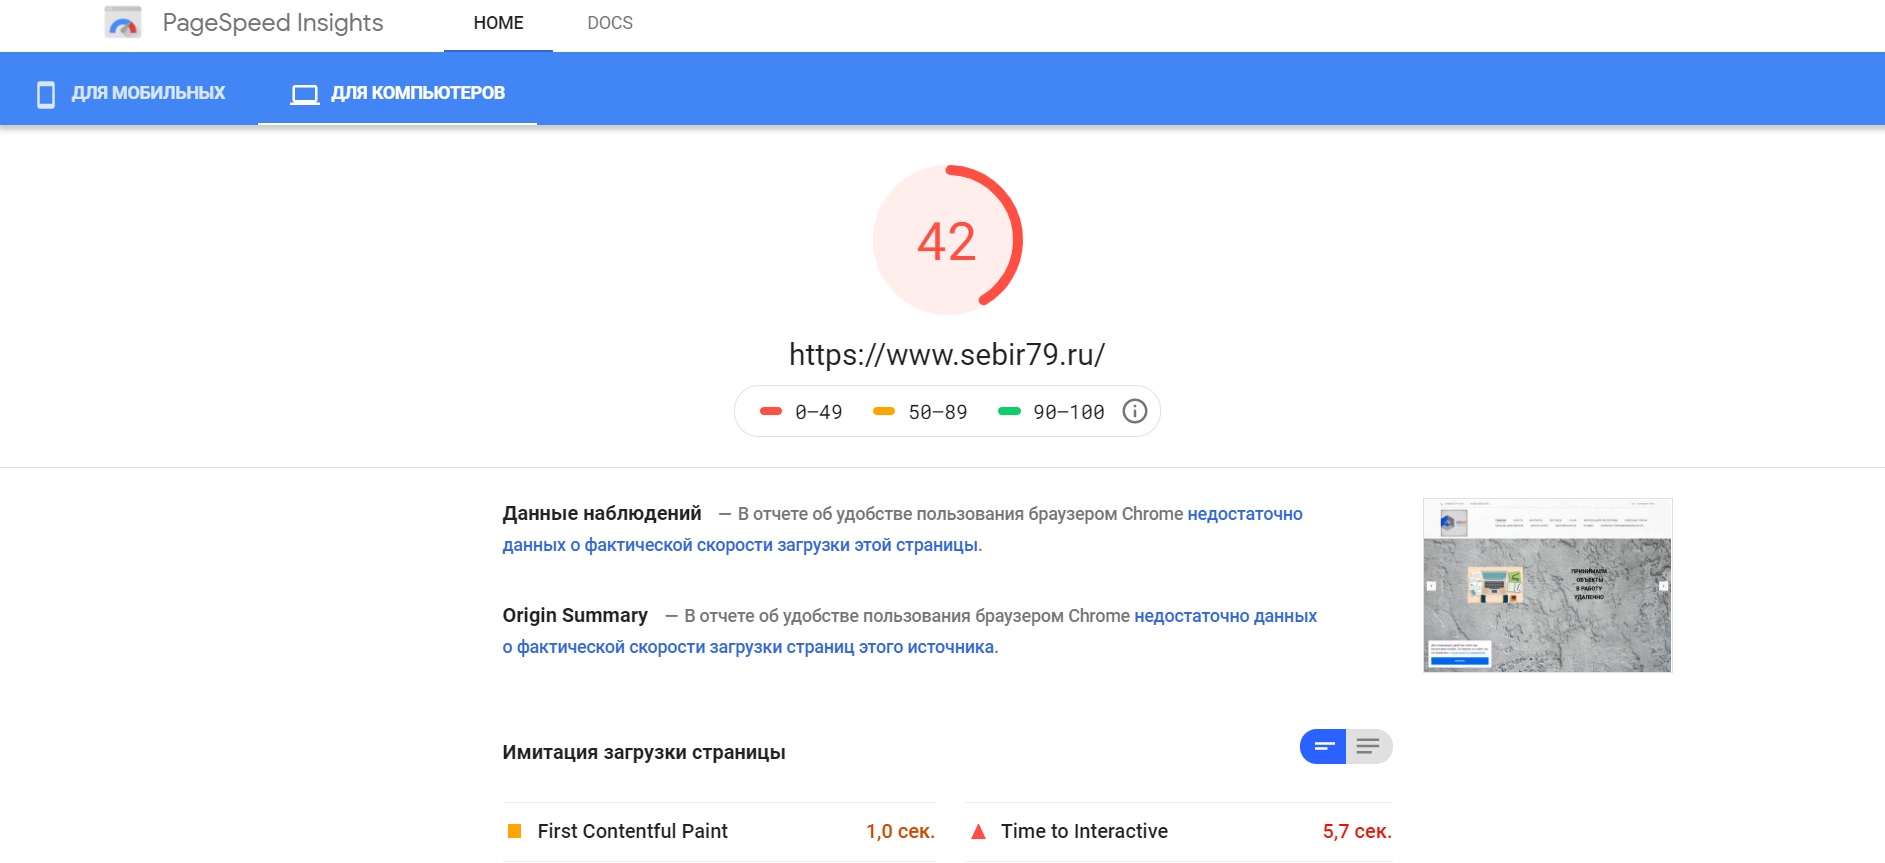The image size is (1885, 863).
Task: Click the orange 50–89 legend marker
Action: coord(883,411)
